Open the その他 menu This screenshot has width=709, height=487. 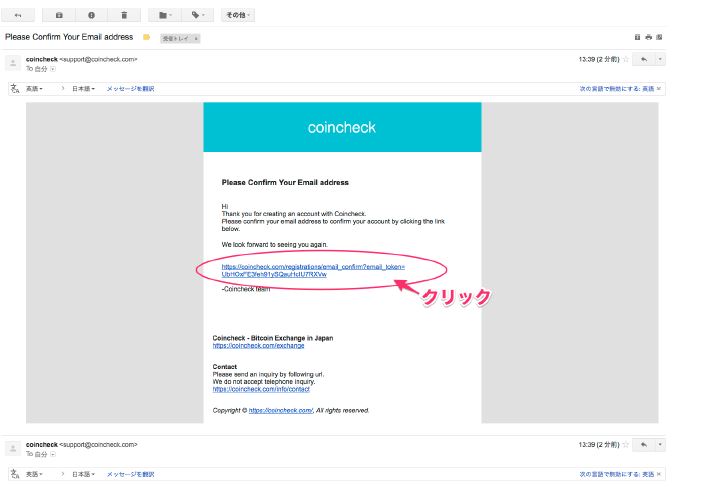(238, 15)
